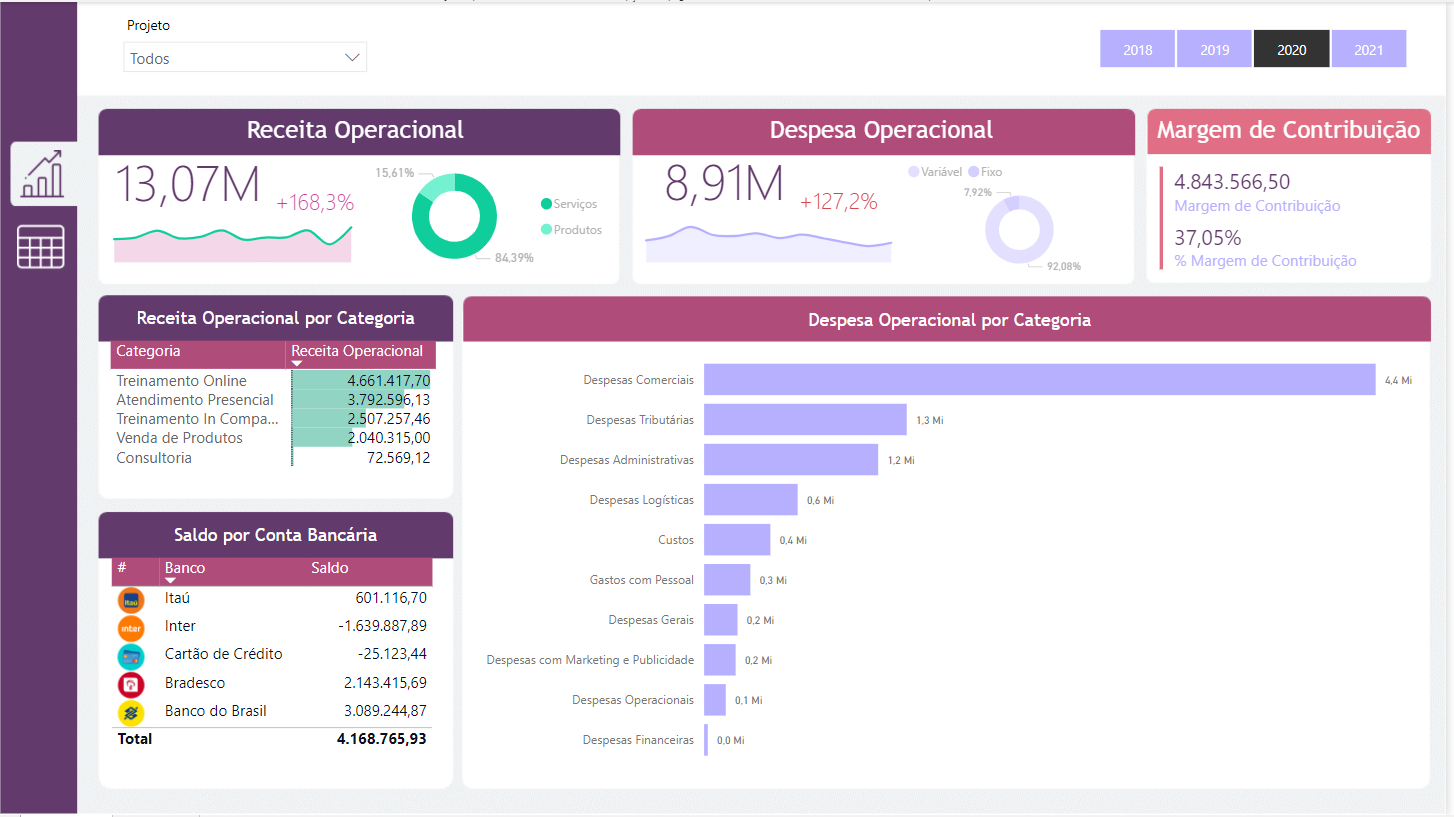Click the 4.843.566,50 margin value
This screenshot has height=817, width=1454.
pyautogui.click(x=1232, y=182)
